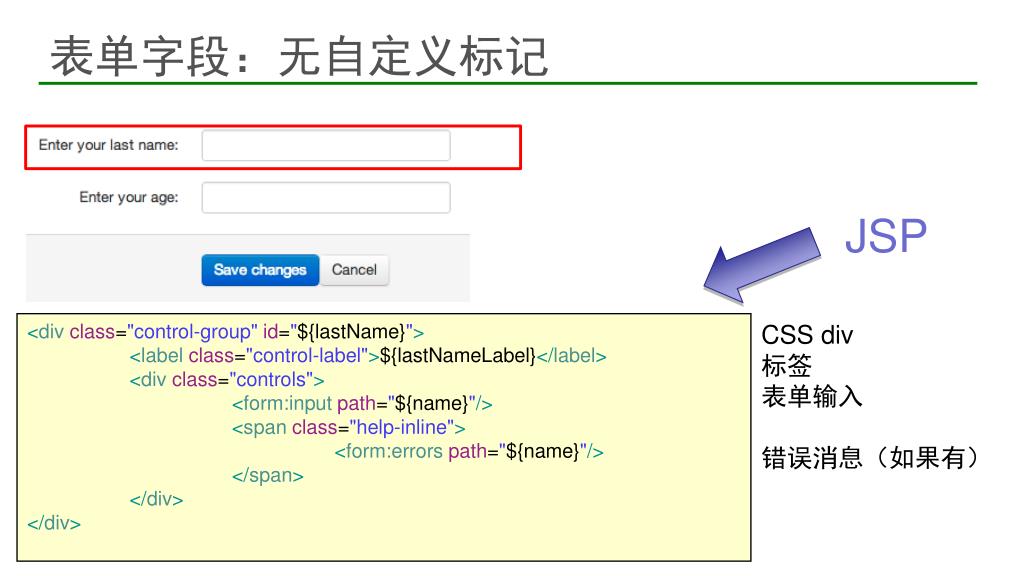
Task: Click the 错误消息（如果有） annotation text
Action: (871, 457)
